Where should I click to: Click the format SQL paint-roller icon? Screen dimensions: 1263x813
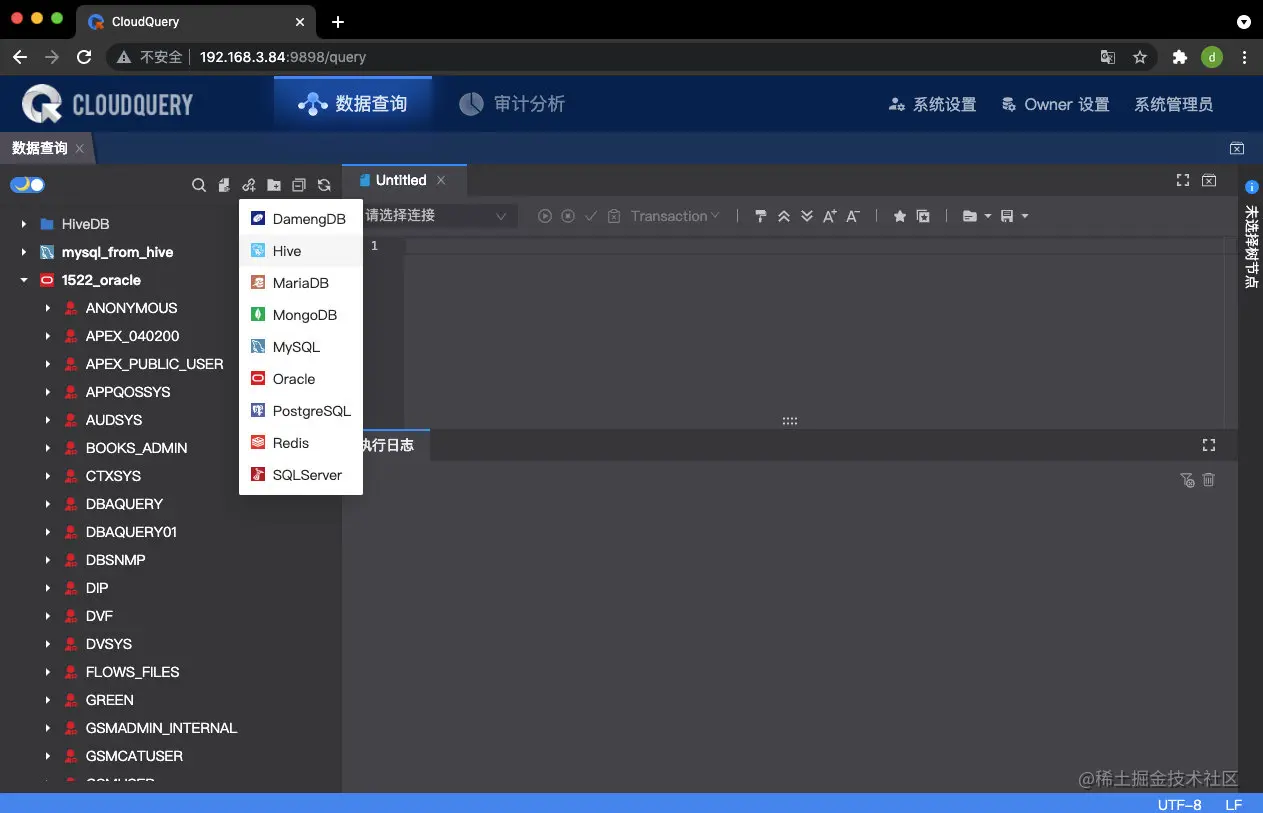[761, 216]
